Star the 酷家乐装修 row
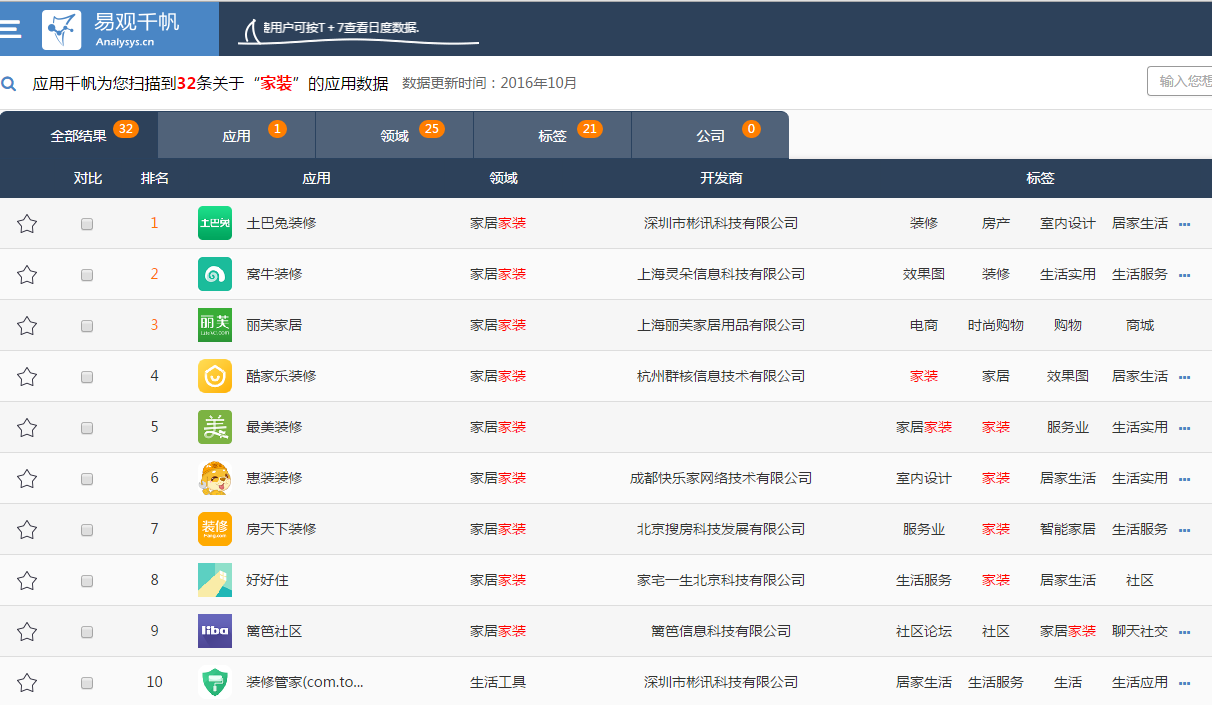The height and width of the screenshot is (705, 1212). click(27, 377)
